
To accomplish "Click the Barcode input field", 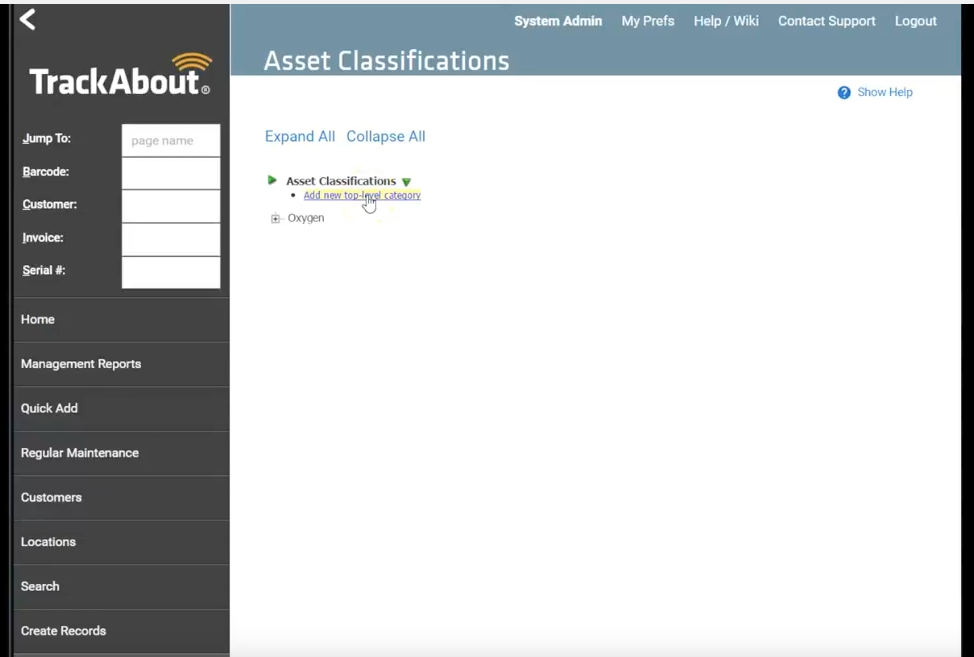I will click(171, 173).
